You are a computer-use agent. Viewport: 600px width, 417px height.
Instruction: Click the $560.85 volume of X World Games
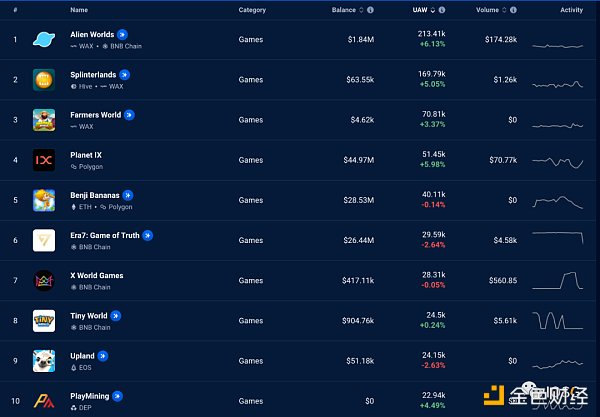[x=503, y=280]
